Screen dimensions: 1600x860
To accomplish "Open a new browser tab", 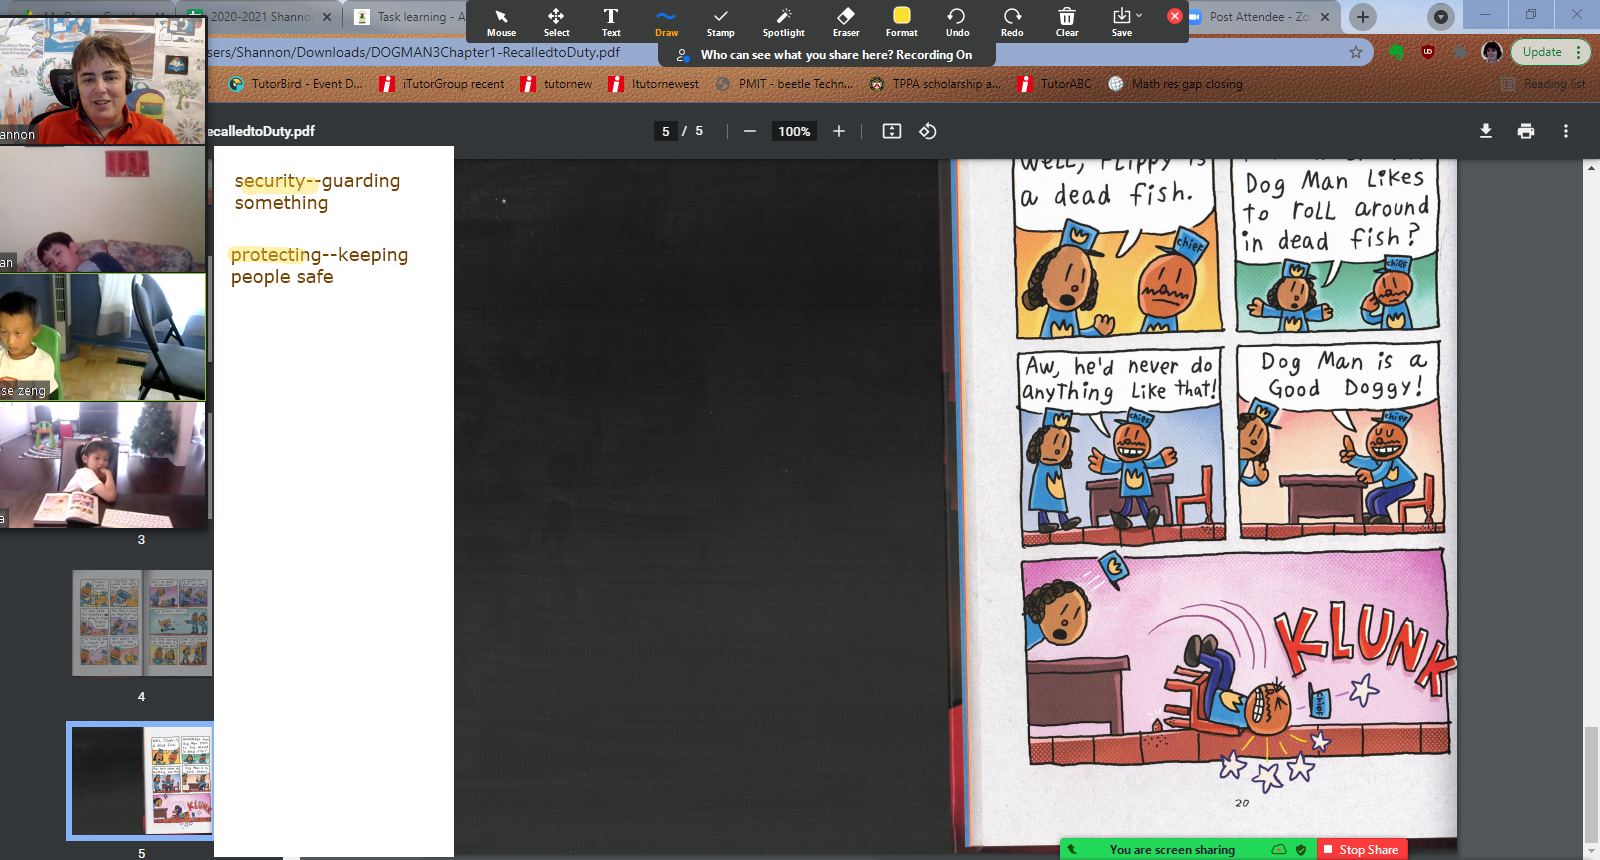I will point(1362,17).
